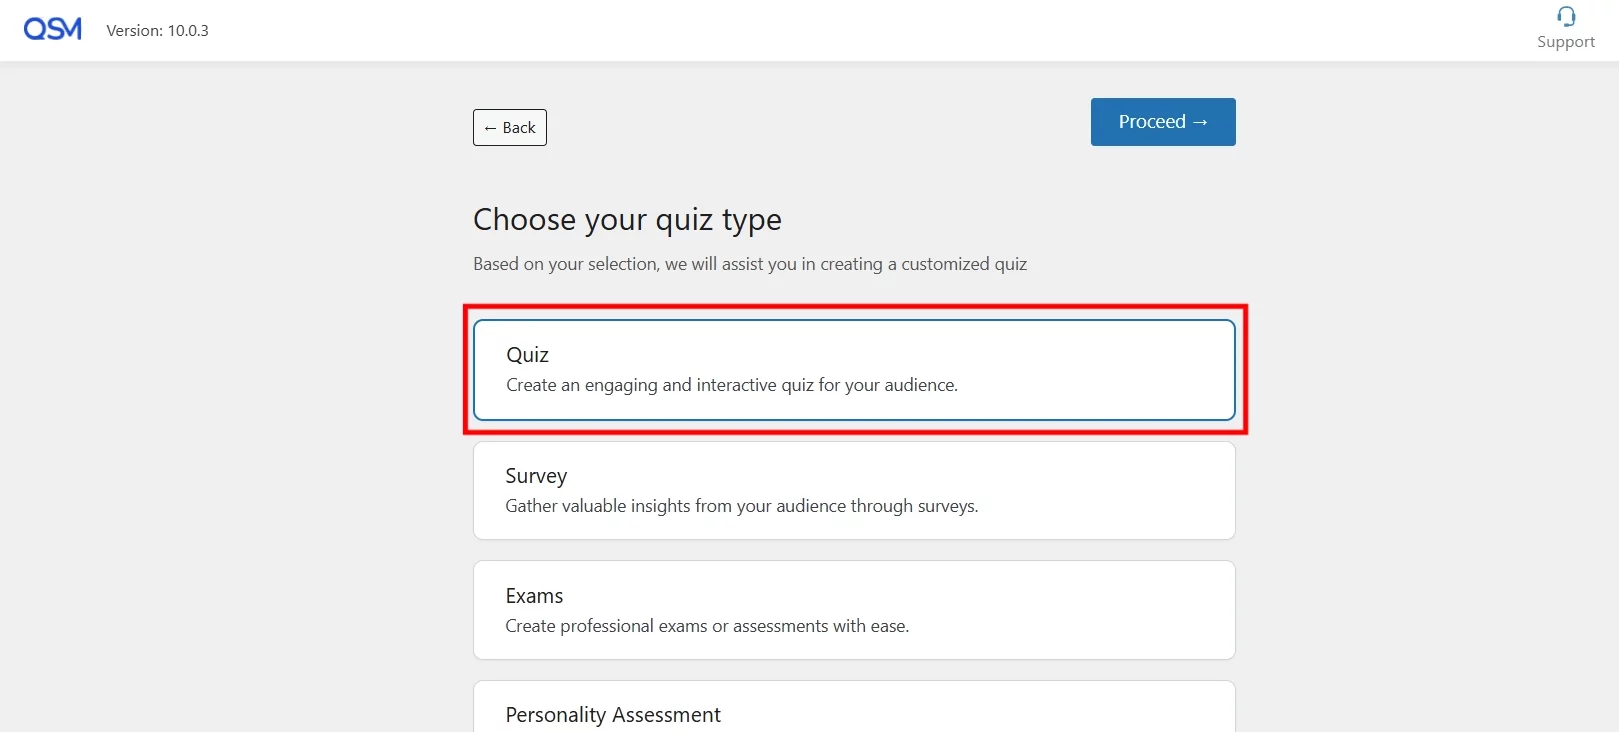Pick the Exams quiz type card
The image size is (1619, 732).
coord(854,610)
